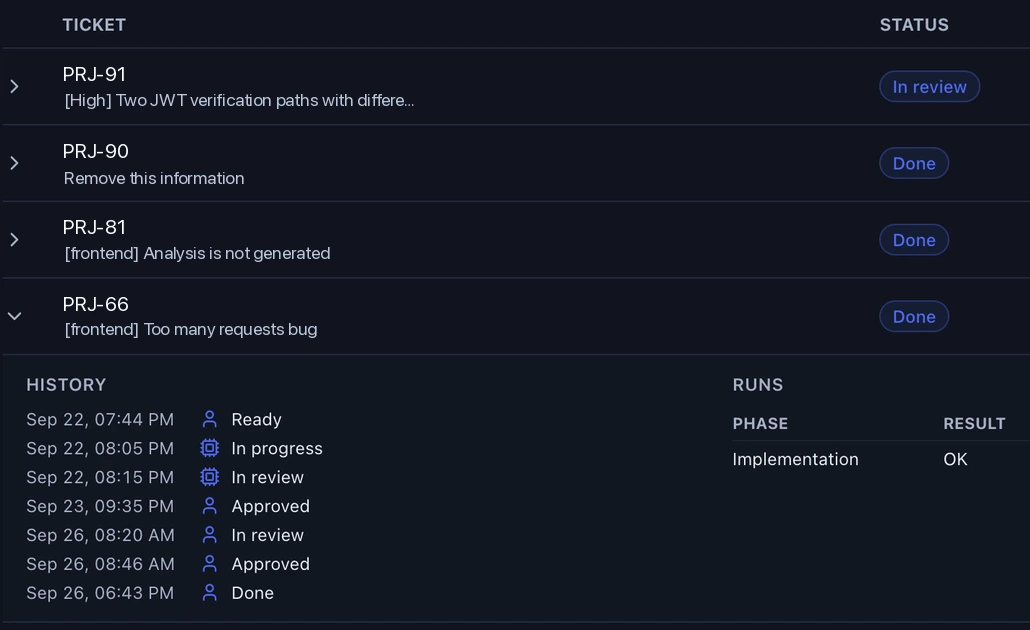Click the Implementation phase cell
Screen dimensions: 1030x630
[795, 459]
